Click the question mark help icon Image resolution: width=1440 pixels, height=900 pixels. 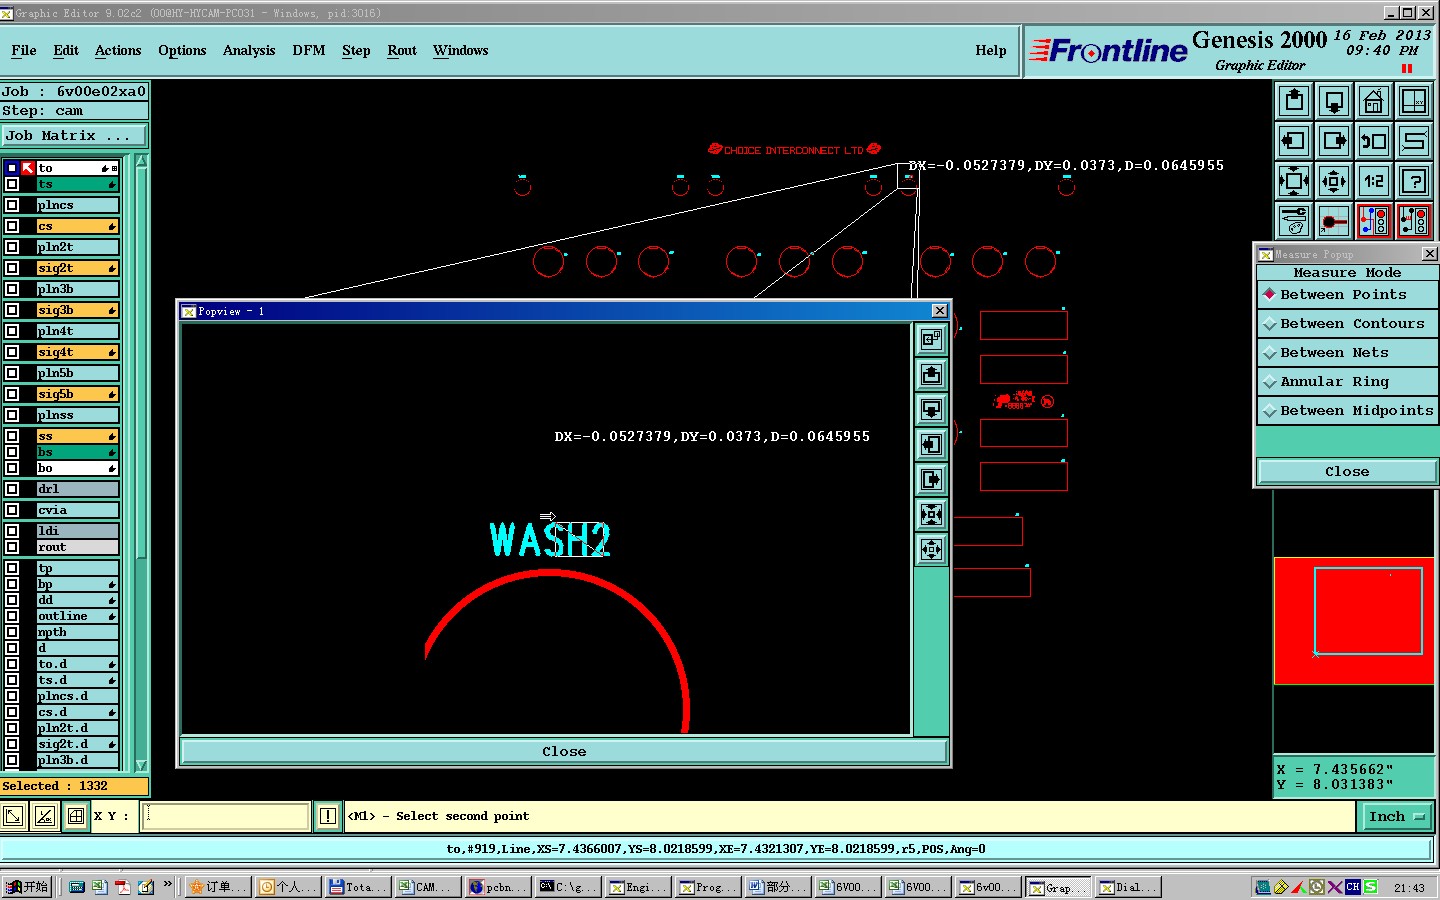click(1414, 181)
